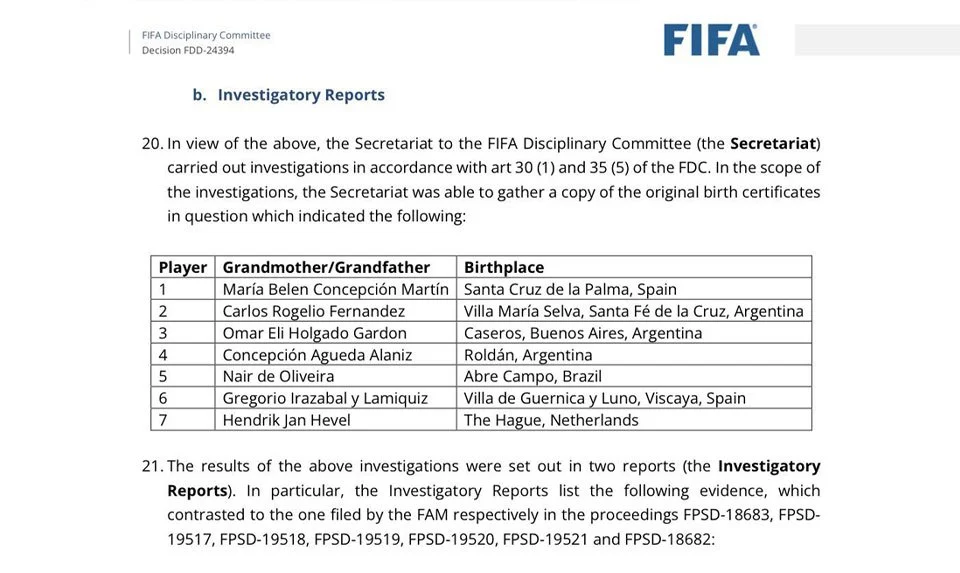Screen dimensions: 960x573
Task: Click the grey box beside the FIFA logo
Action: pos(876,40)
